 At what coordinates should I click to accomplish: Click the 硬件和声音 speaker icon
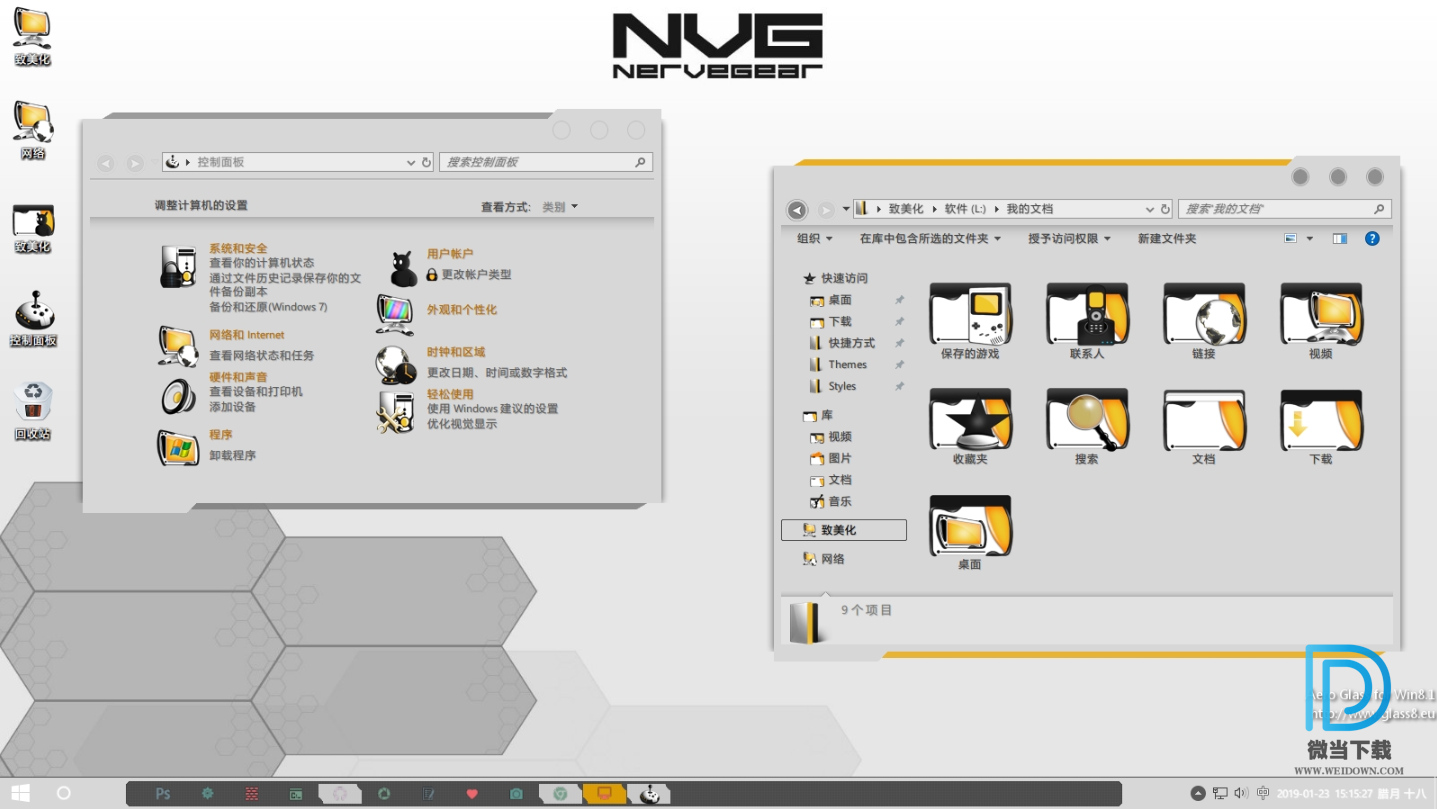click(x=178, y=397)
